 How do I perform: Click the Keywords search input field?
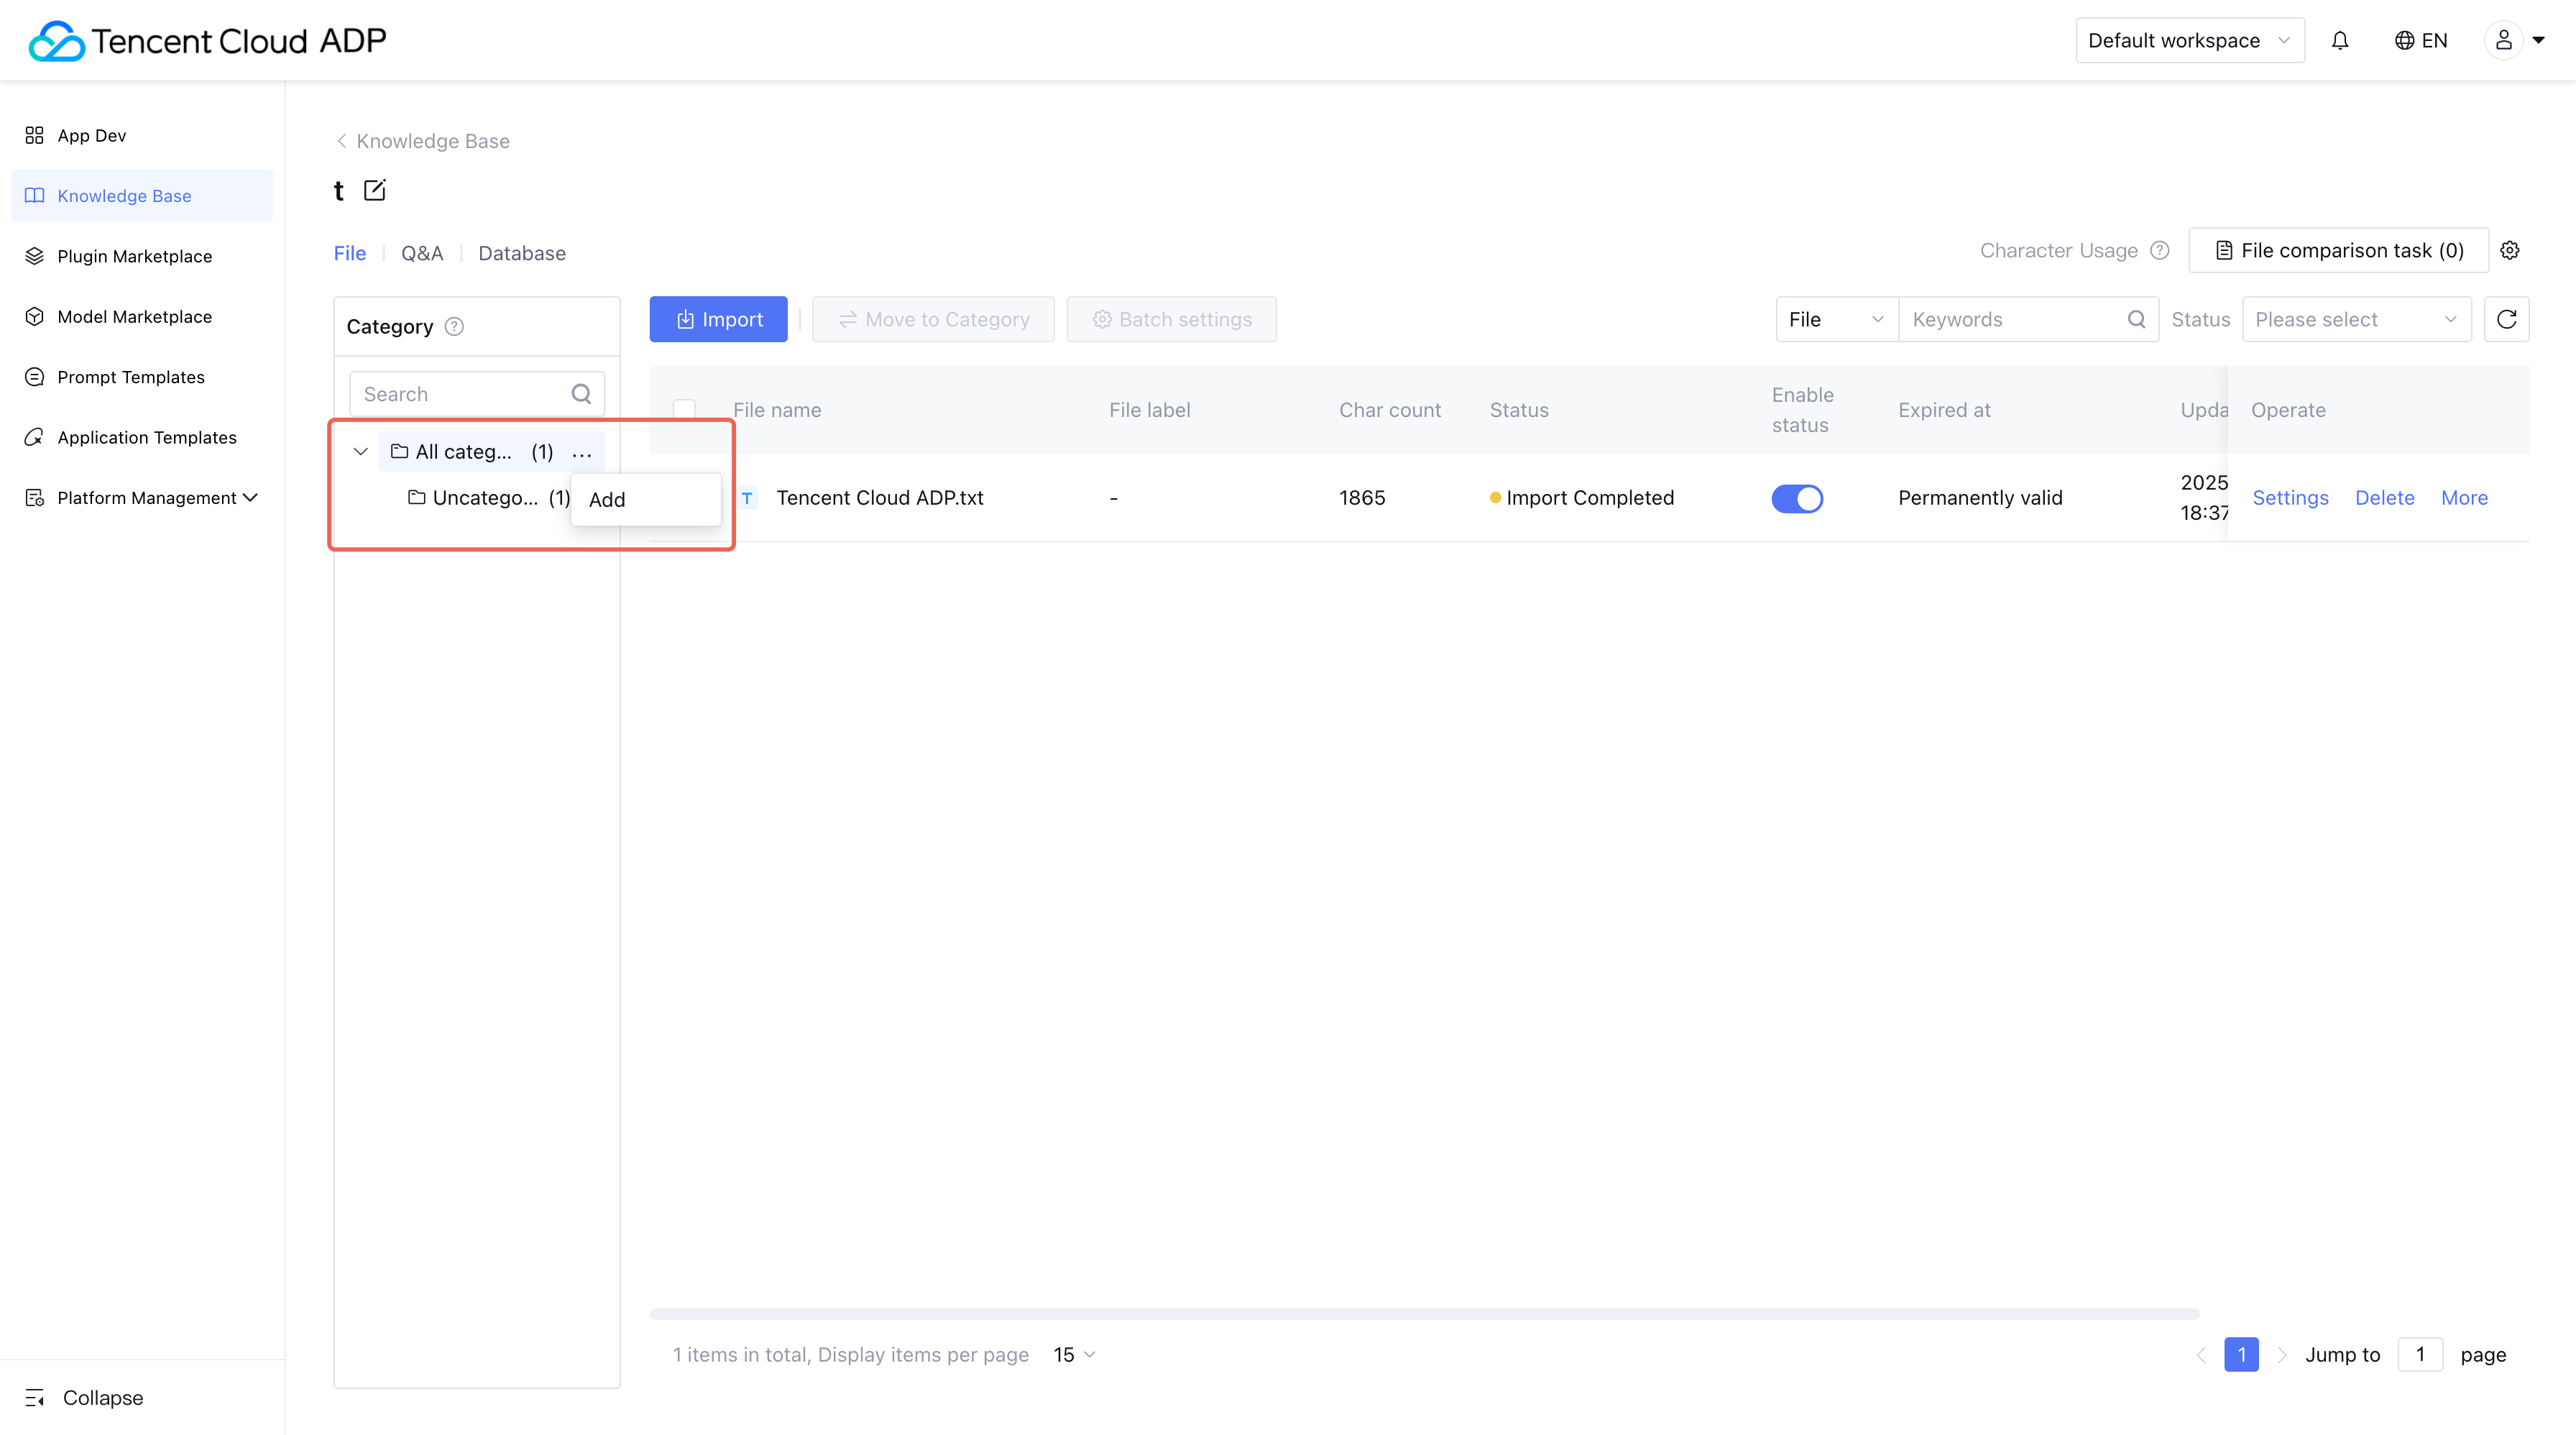2012,319
